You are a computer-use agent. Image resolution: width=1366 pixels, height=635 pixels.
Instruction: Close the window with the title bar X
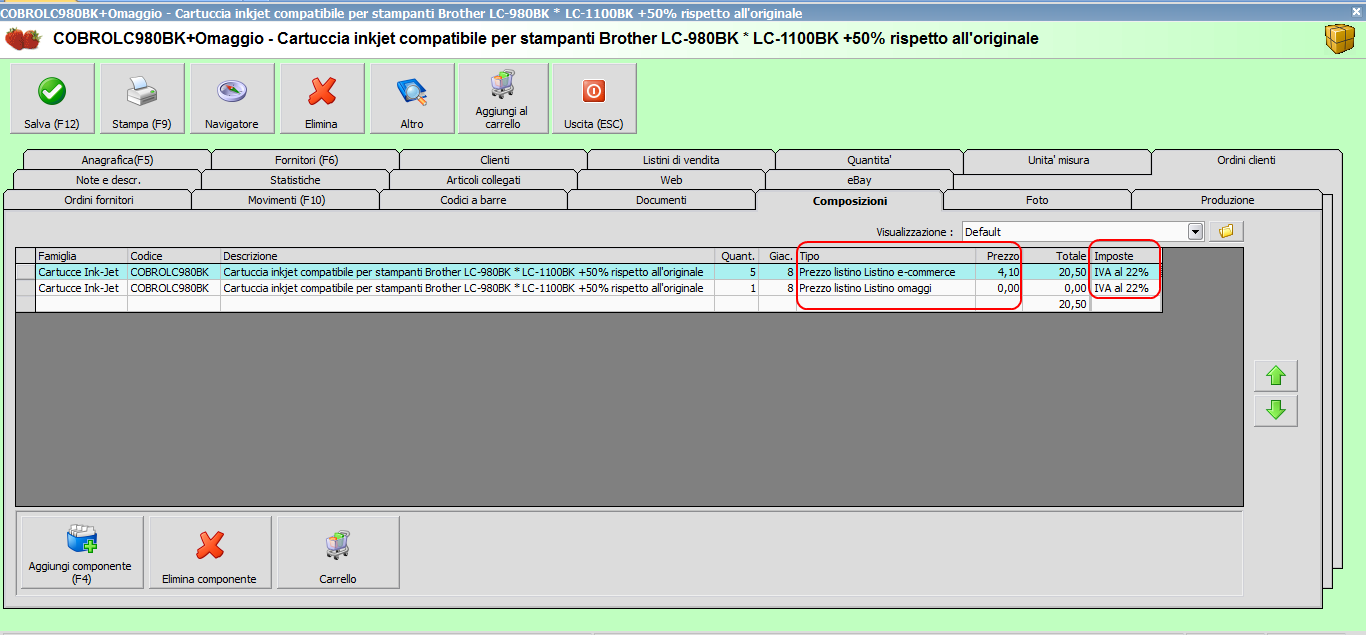(1355, 12)
